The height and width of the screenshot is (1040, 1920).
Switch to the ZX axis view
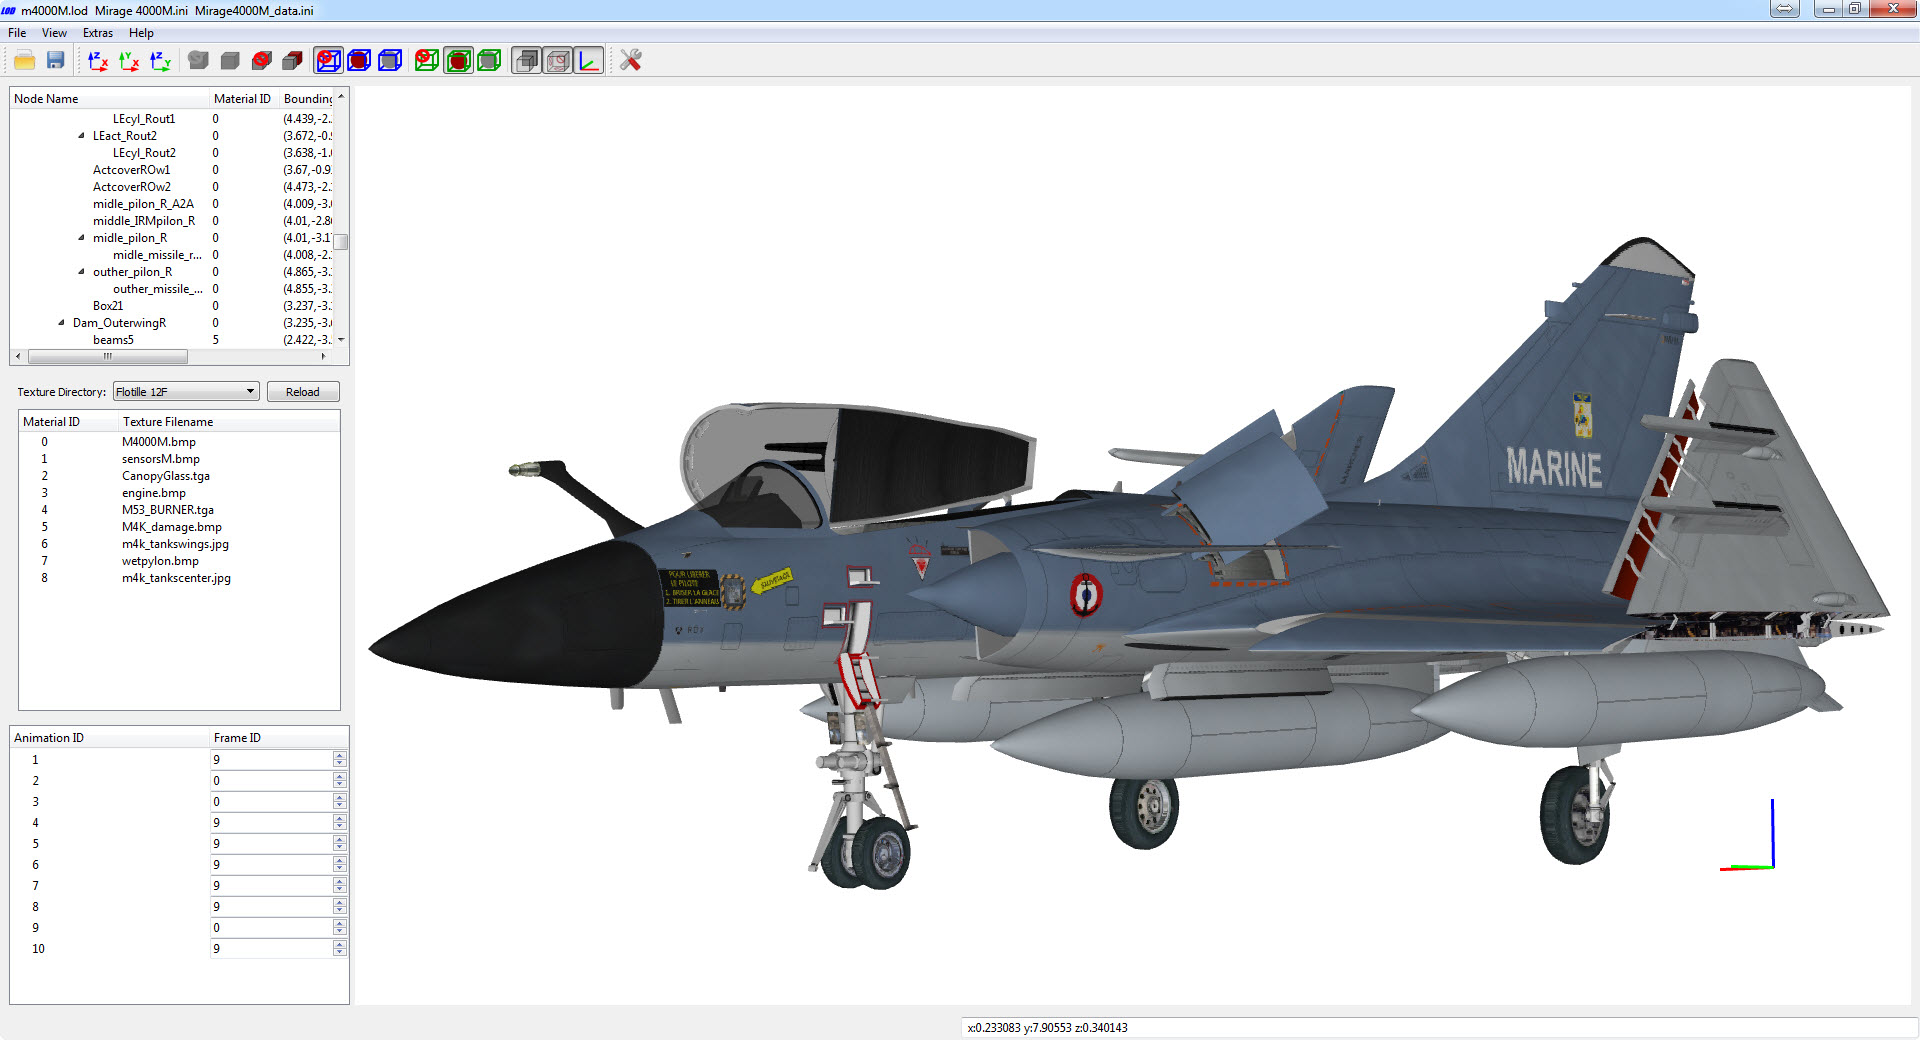(x=98, y=61)
